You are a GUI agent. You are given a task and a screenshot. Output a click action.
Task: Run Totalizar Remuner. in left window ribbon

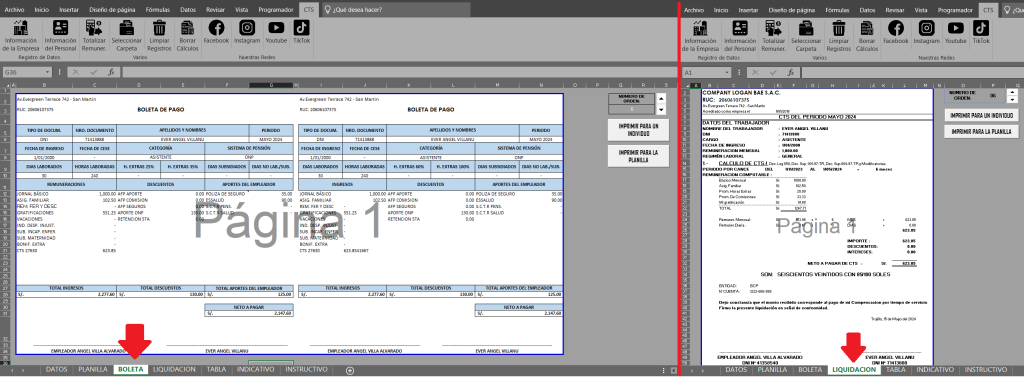[x=95, y=36]
